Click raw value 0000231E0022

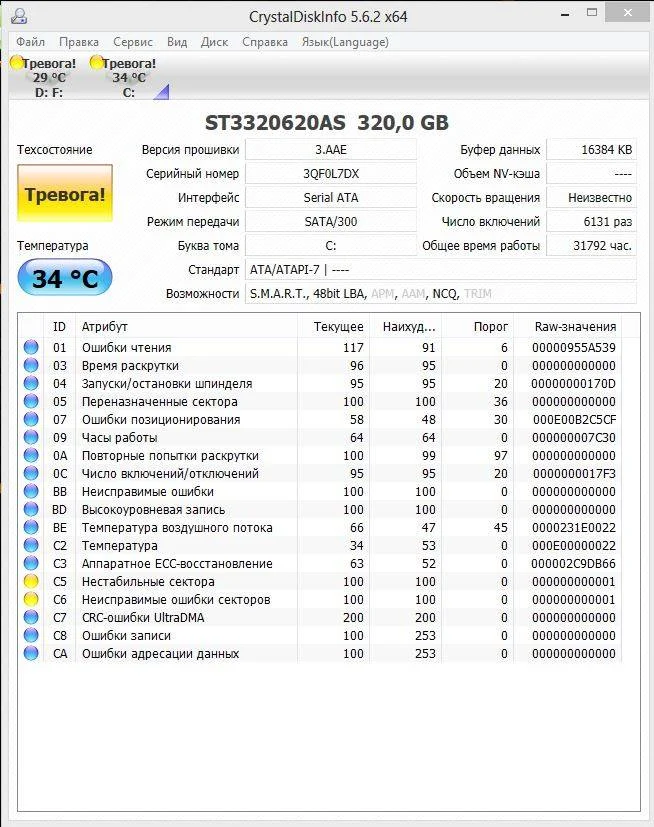point(573,527)
